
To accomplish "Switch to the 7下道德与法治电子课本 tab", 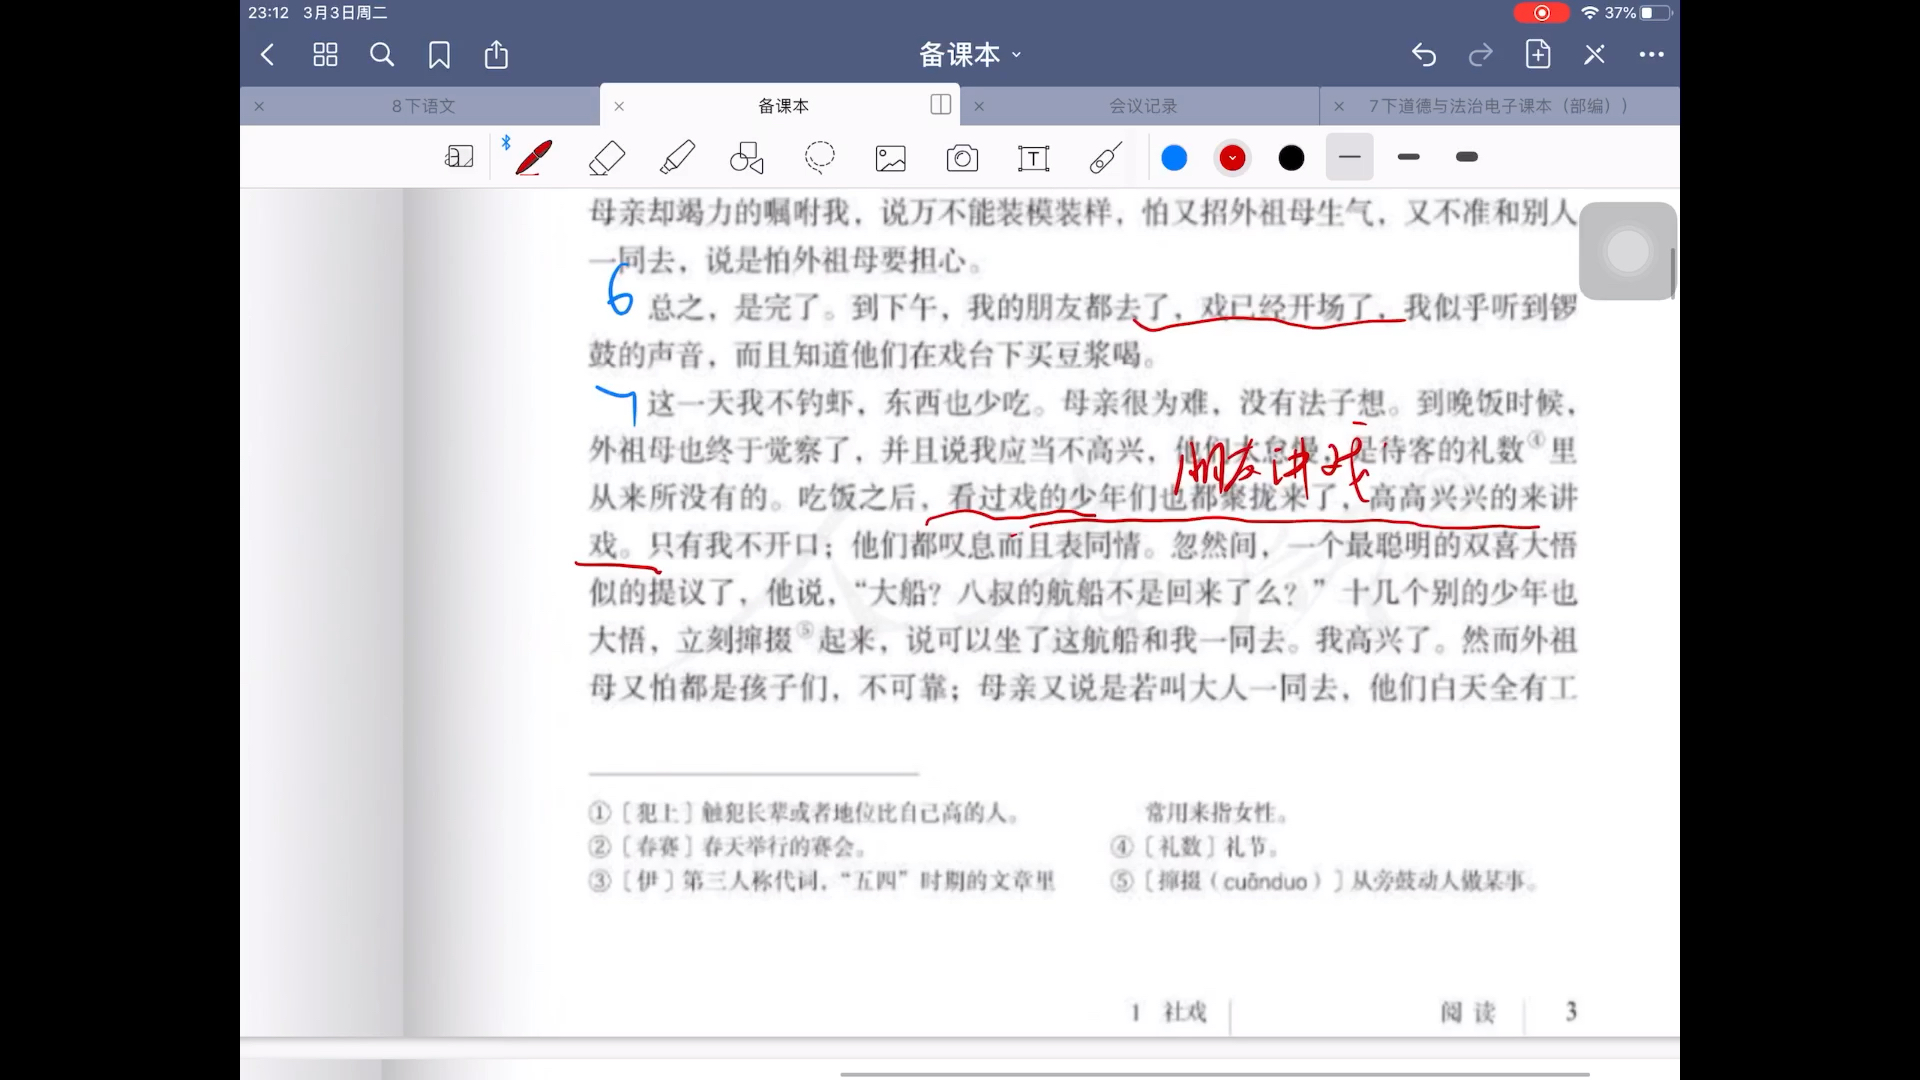I will coord(1498,106).
